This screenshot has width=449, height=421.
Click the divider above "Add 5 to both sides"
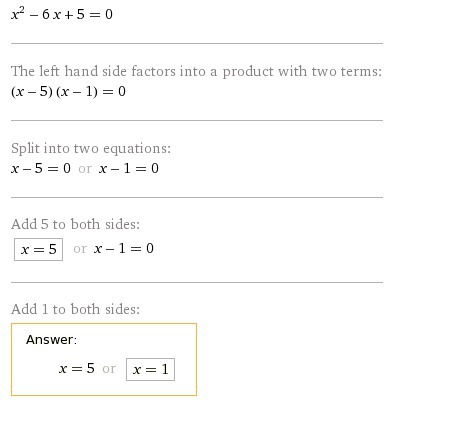click(x=197, y=197)
